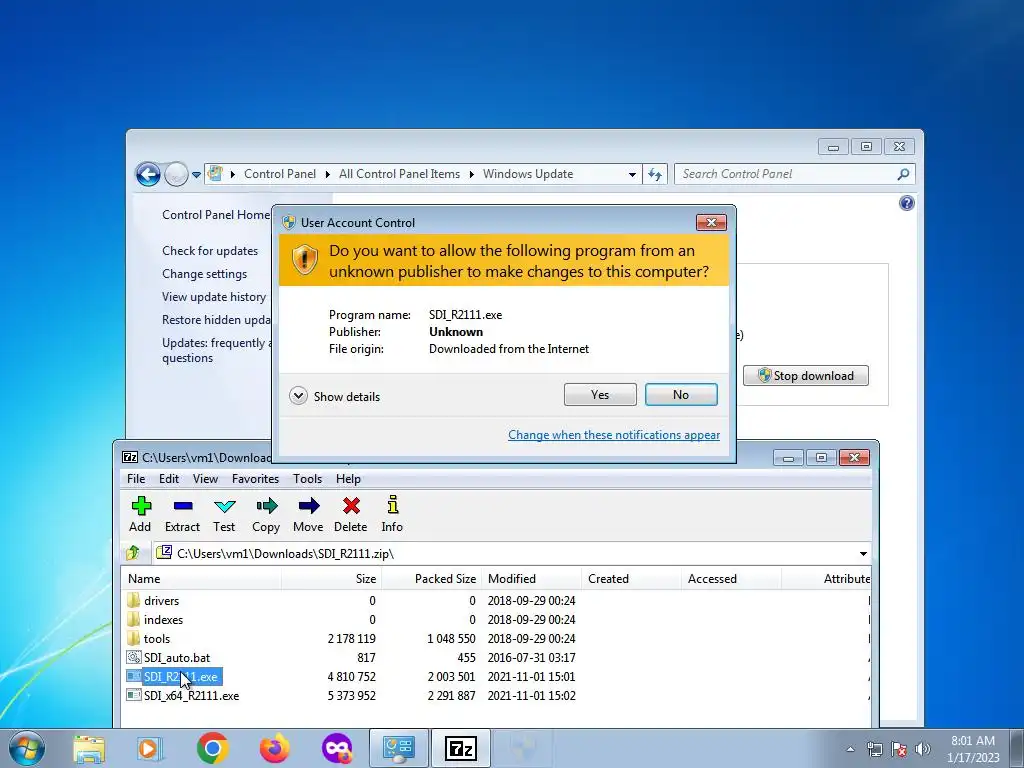Refresh the Control Panel address bar

[x=655, y=174]
